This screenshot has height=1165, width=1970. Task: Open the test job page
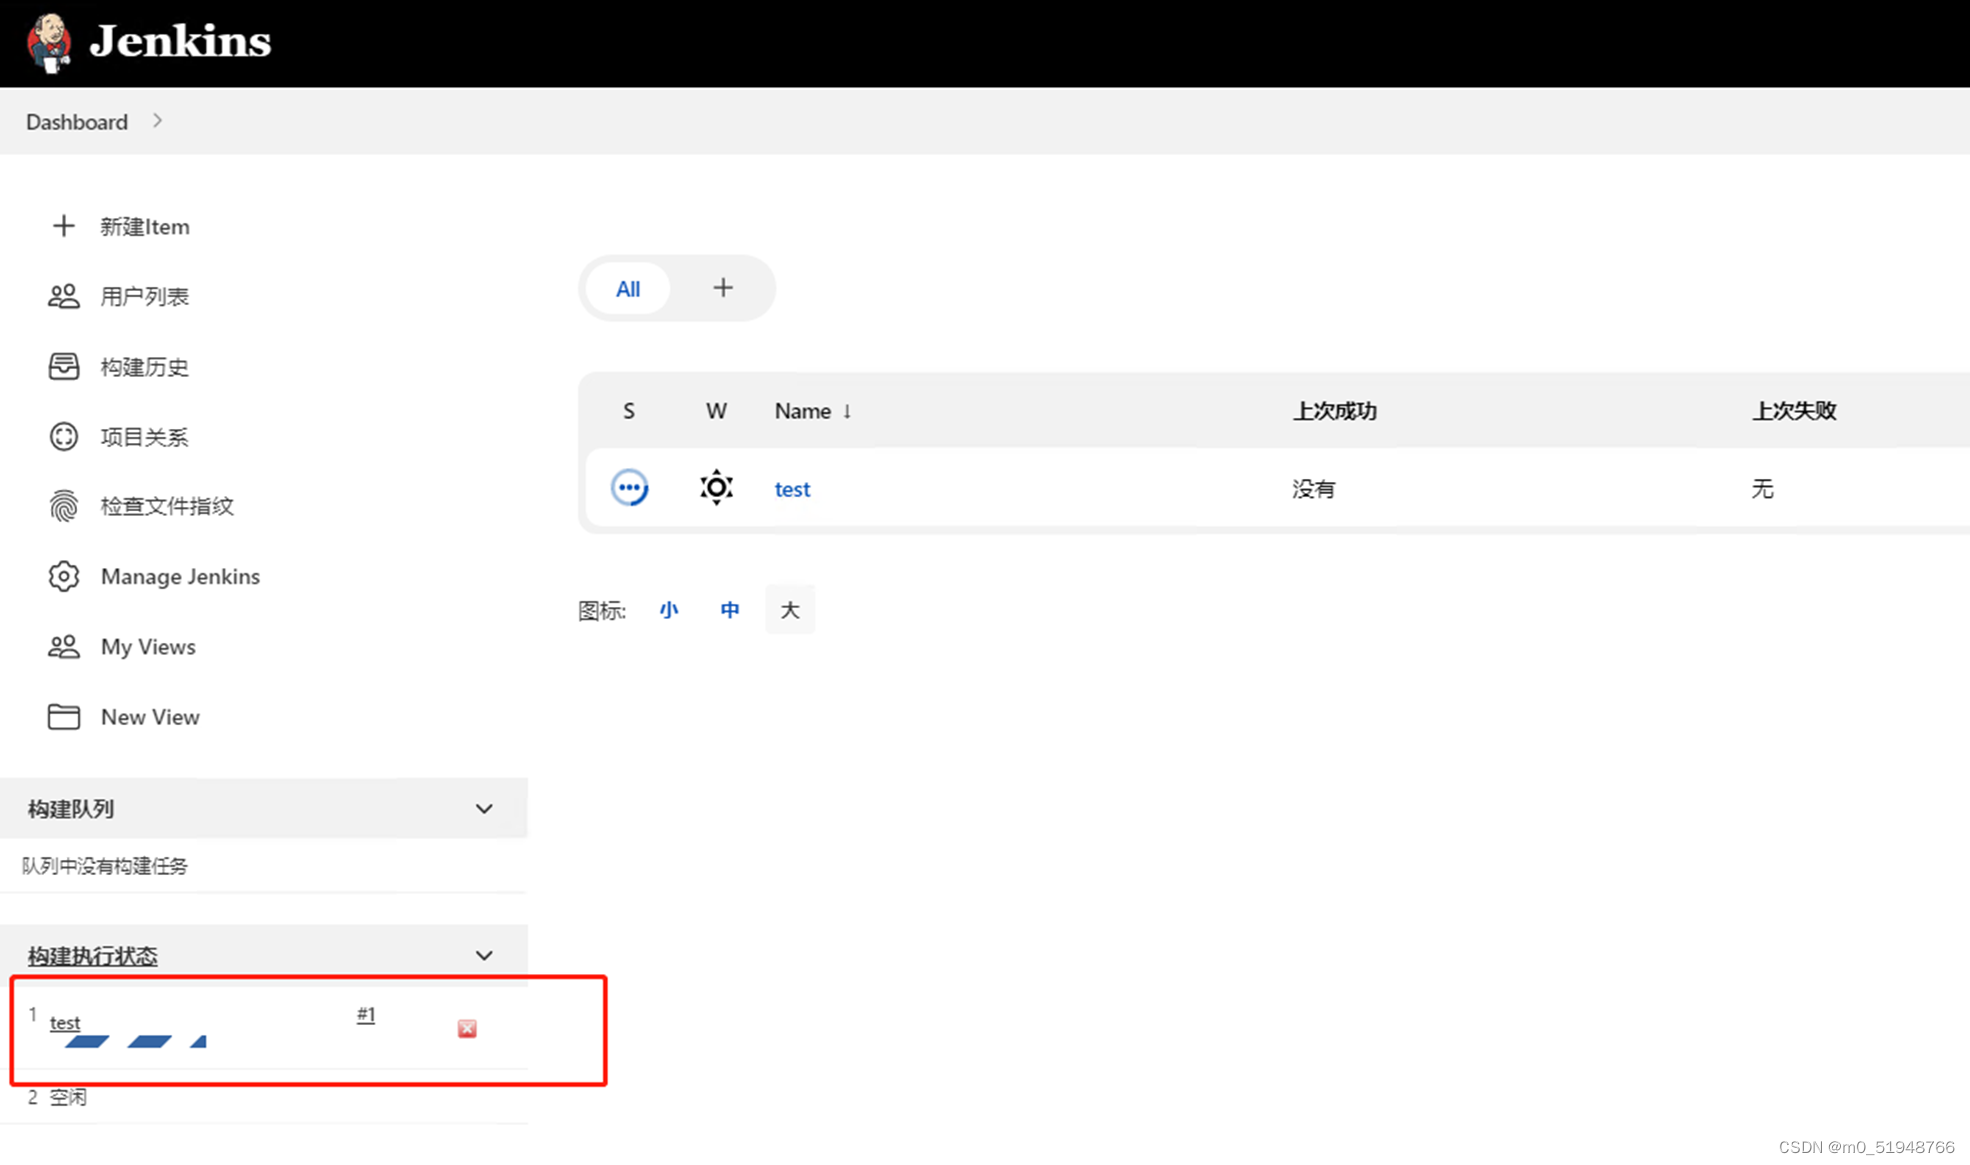coord(792,489)
